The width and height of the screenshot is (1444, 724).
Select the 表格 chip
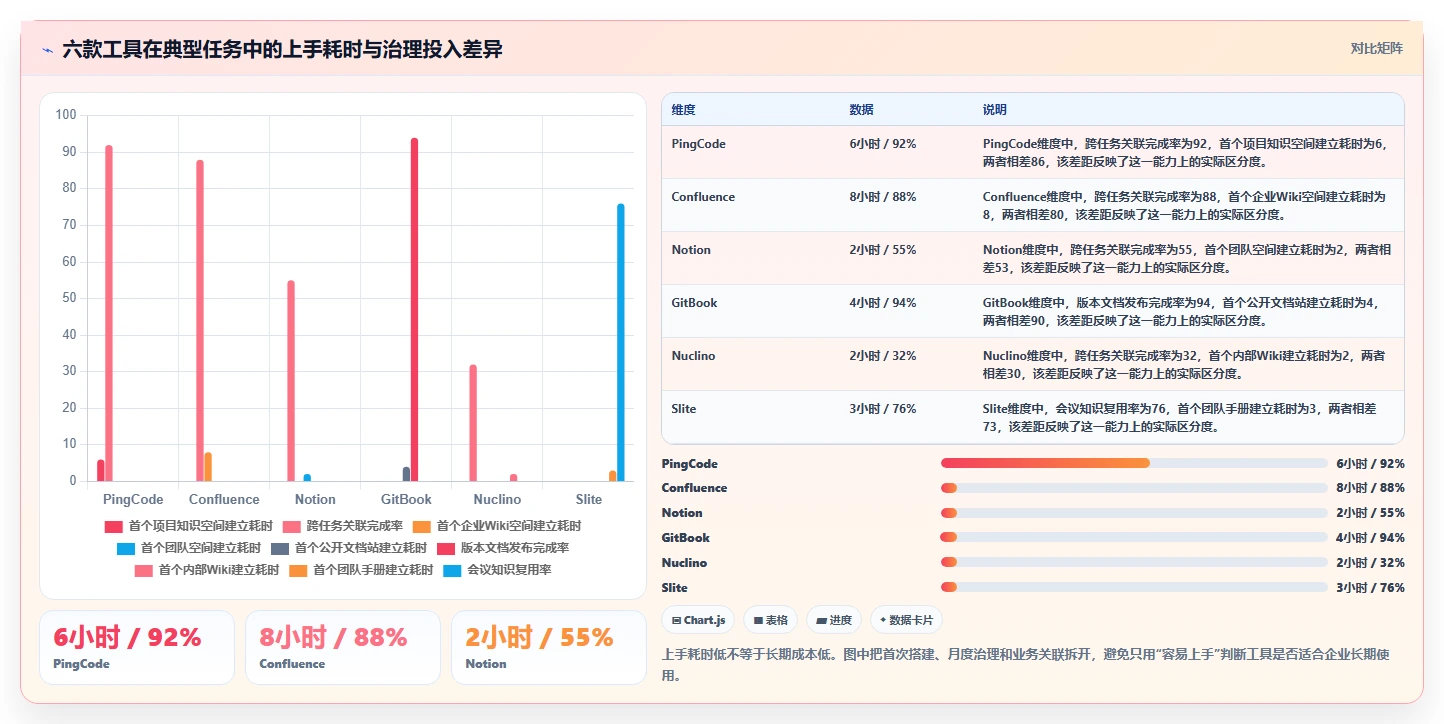pos(770,620)
